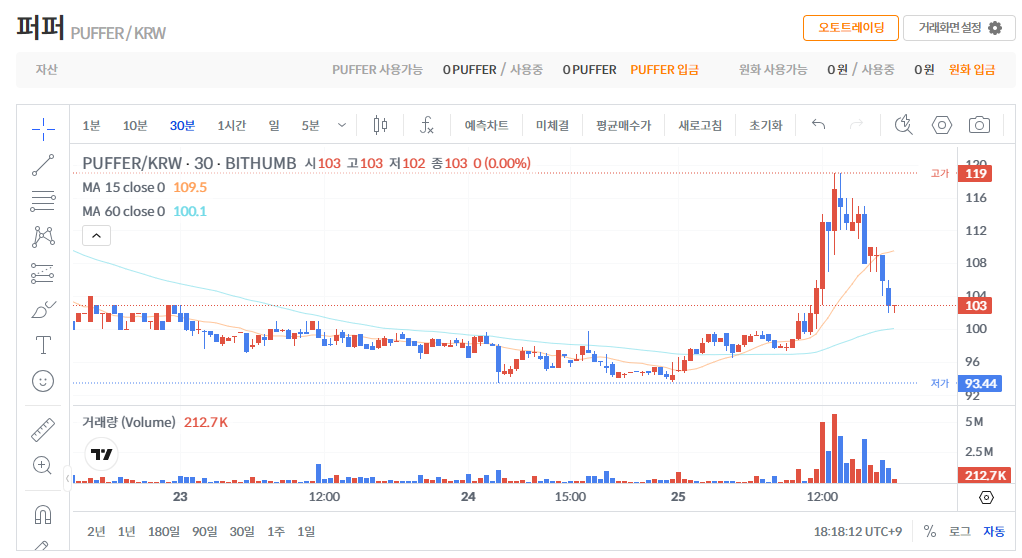Click the PUFFER deposit link
Screen dimensions: 1022x558
[664, 70]
